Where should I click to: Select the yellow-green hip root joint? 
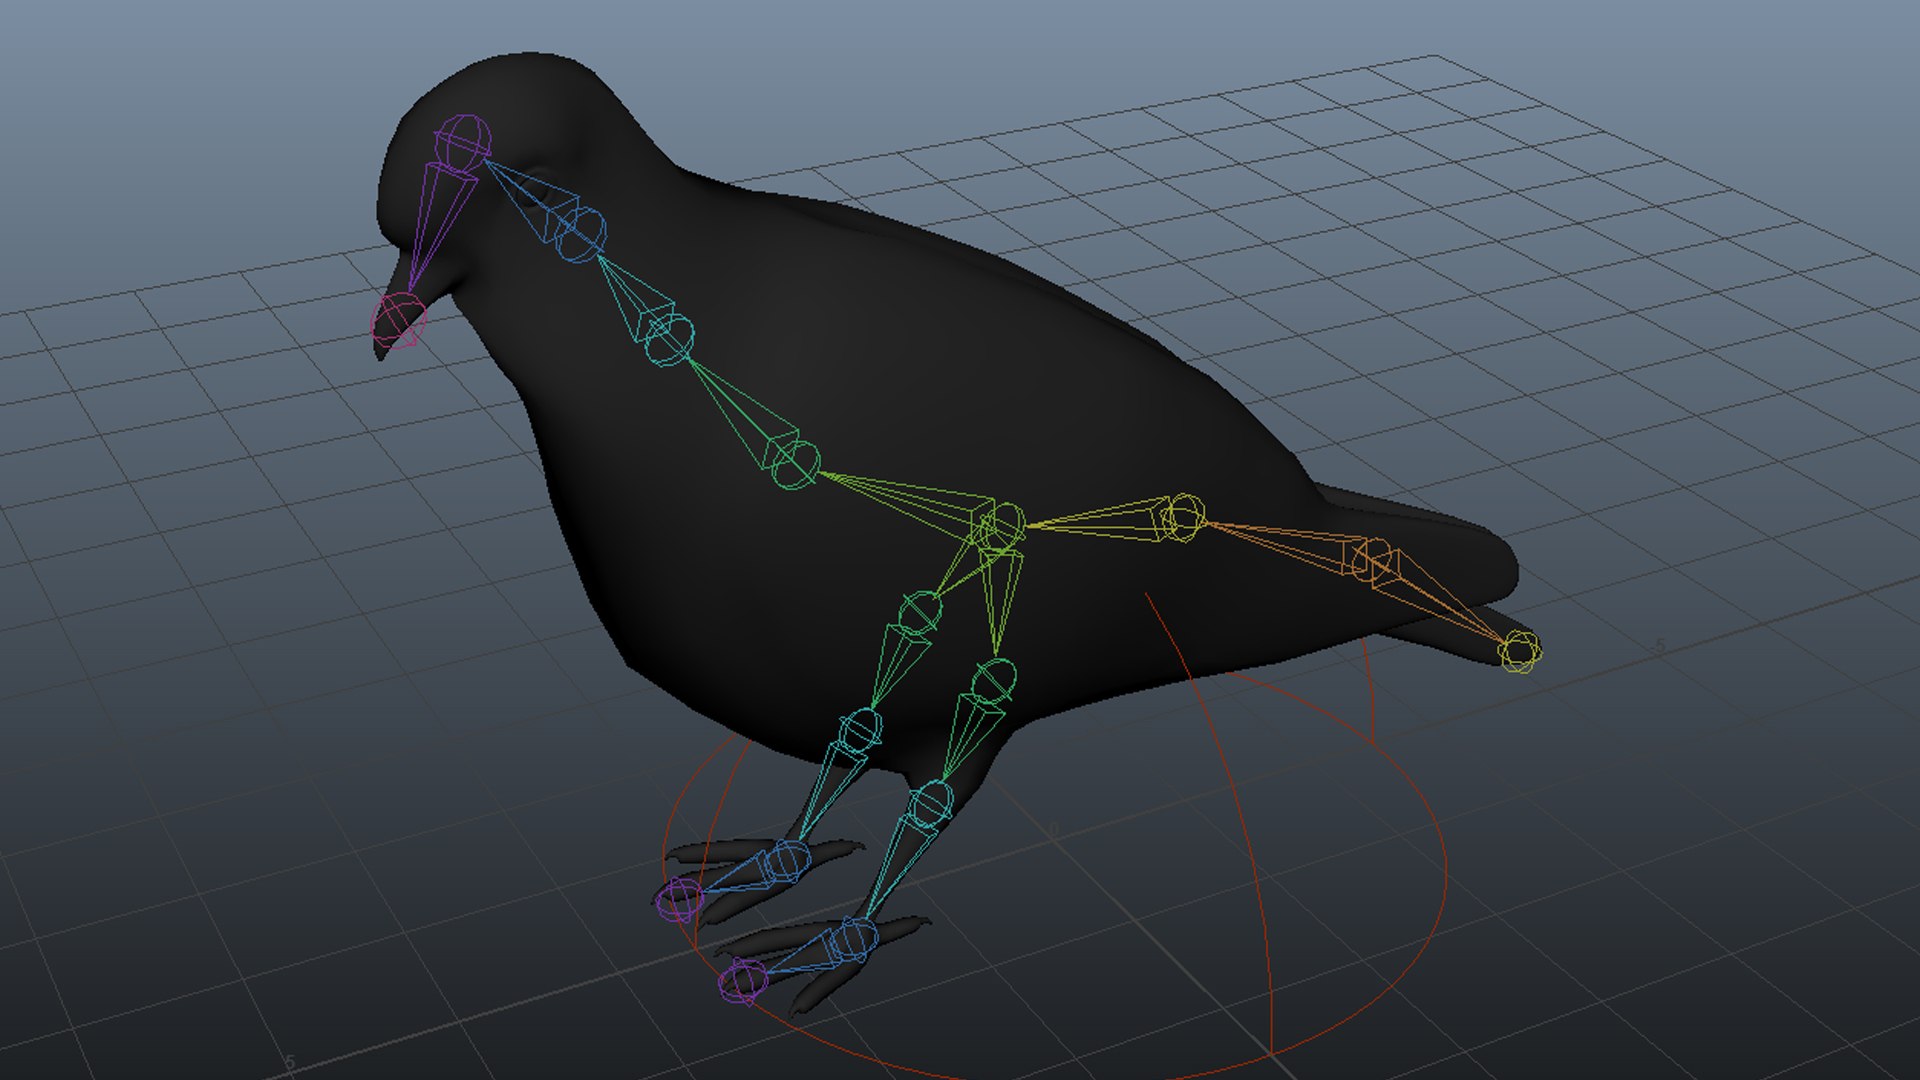999,528
